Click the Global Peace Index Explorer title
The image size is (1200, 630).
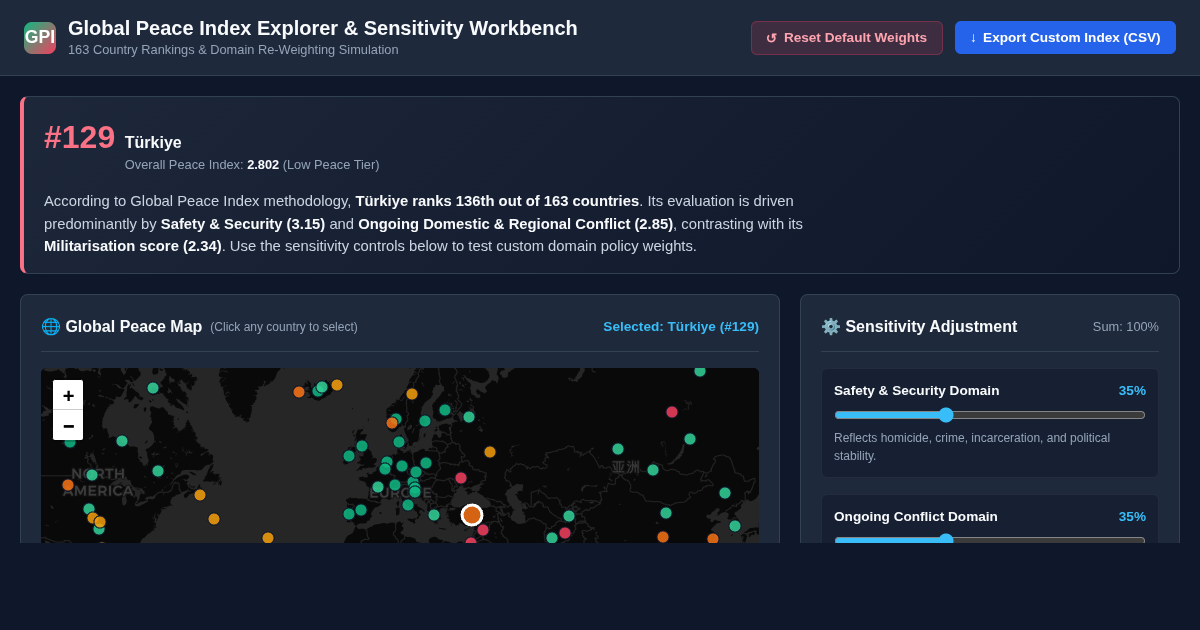coord(323,28)
